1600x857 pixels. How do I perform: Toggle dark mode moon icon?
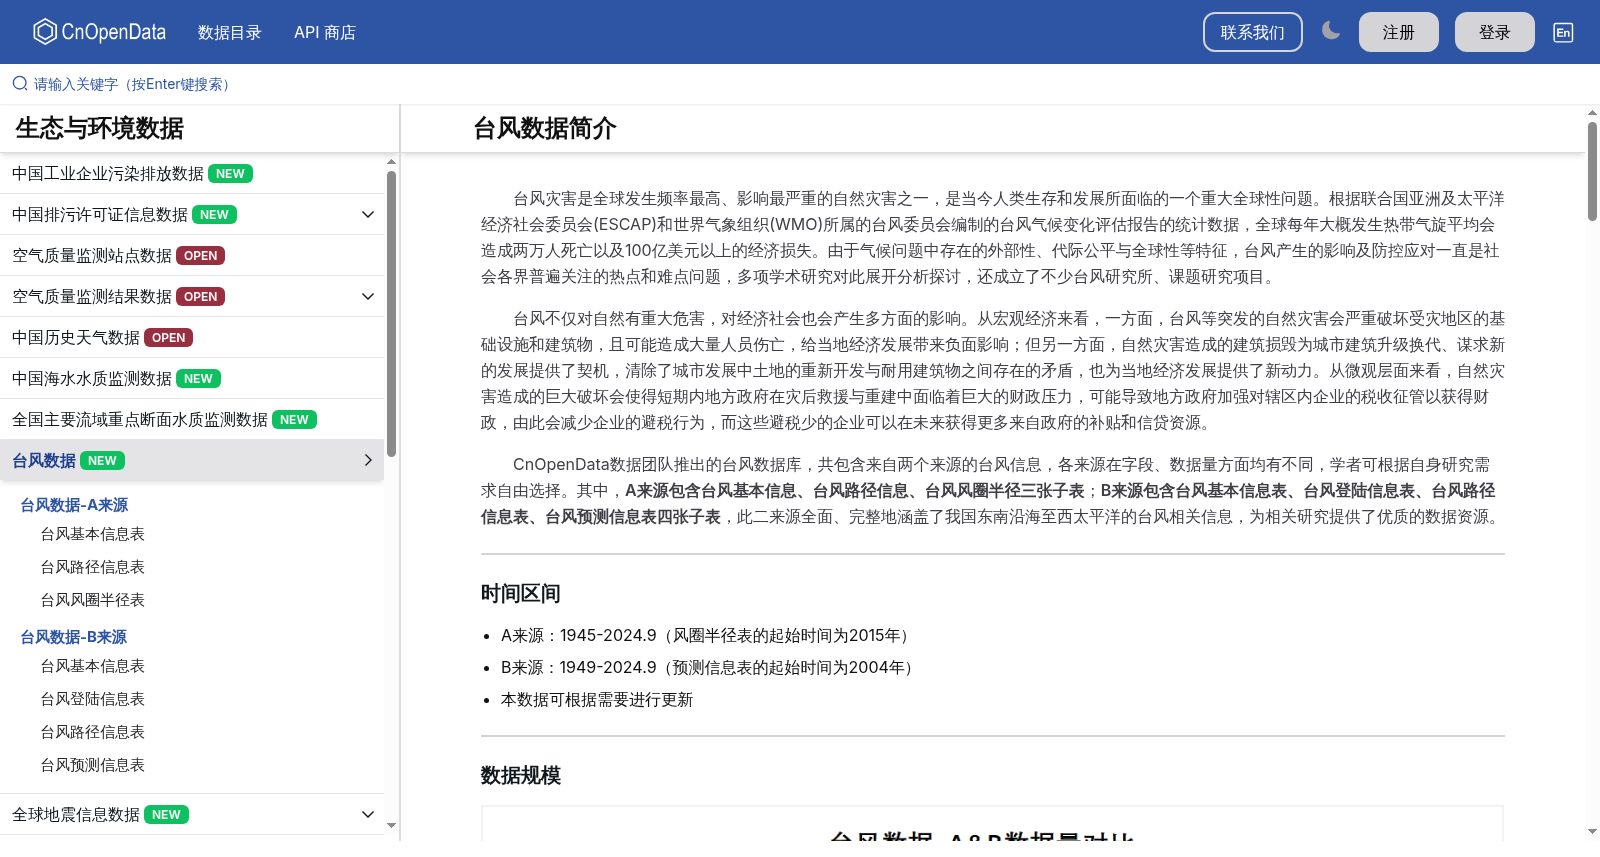point(1331,31)
